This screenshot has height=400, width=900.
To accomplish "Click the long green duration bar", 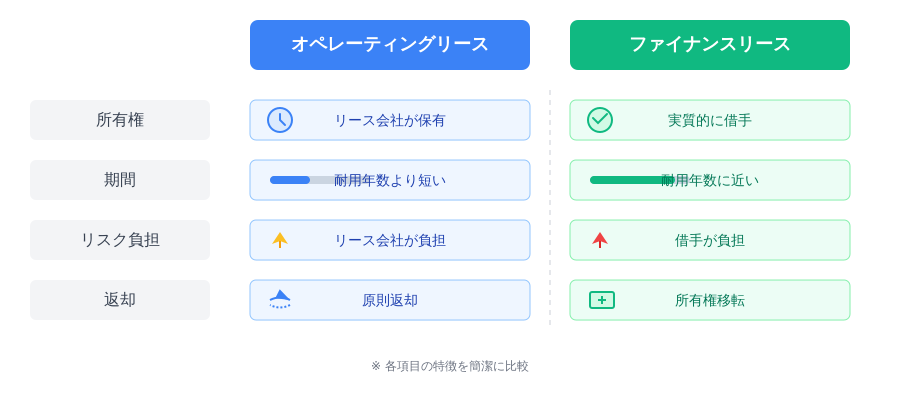I will point(630,180).
